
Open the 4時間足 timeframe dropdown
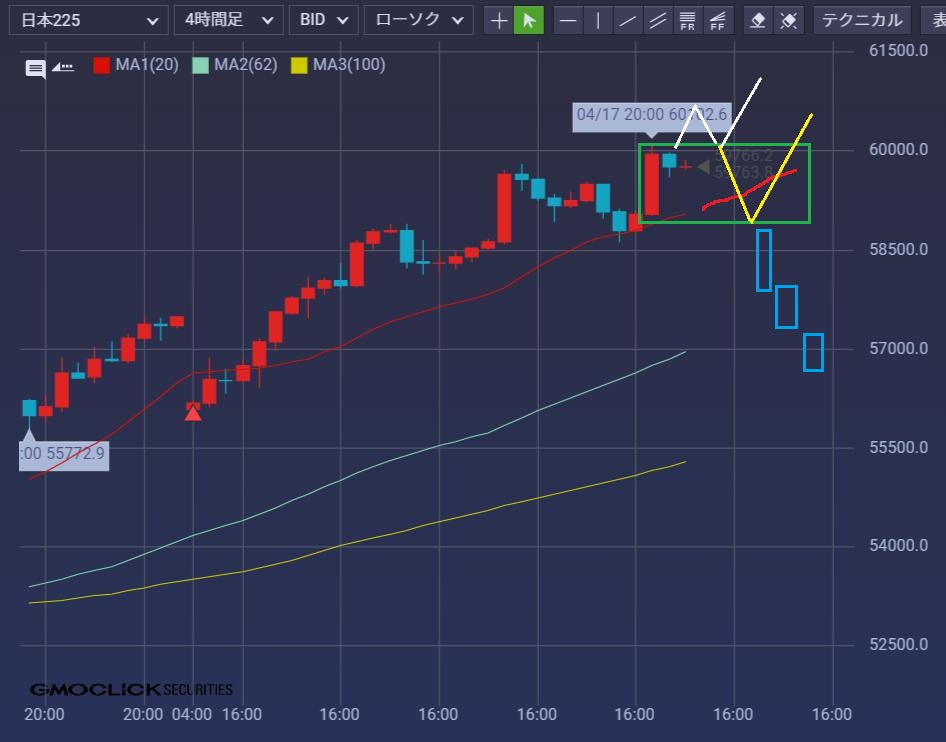[x=228, y=20]
